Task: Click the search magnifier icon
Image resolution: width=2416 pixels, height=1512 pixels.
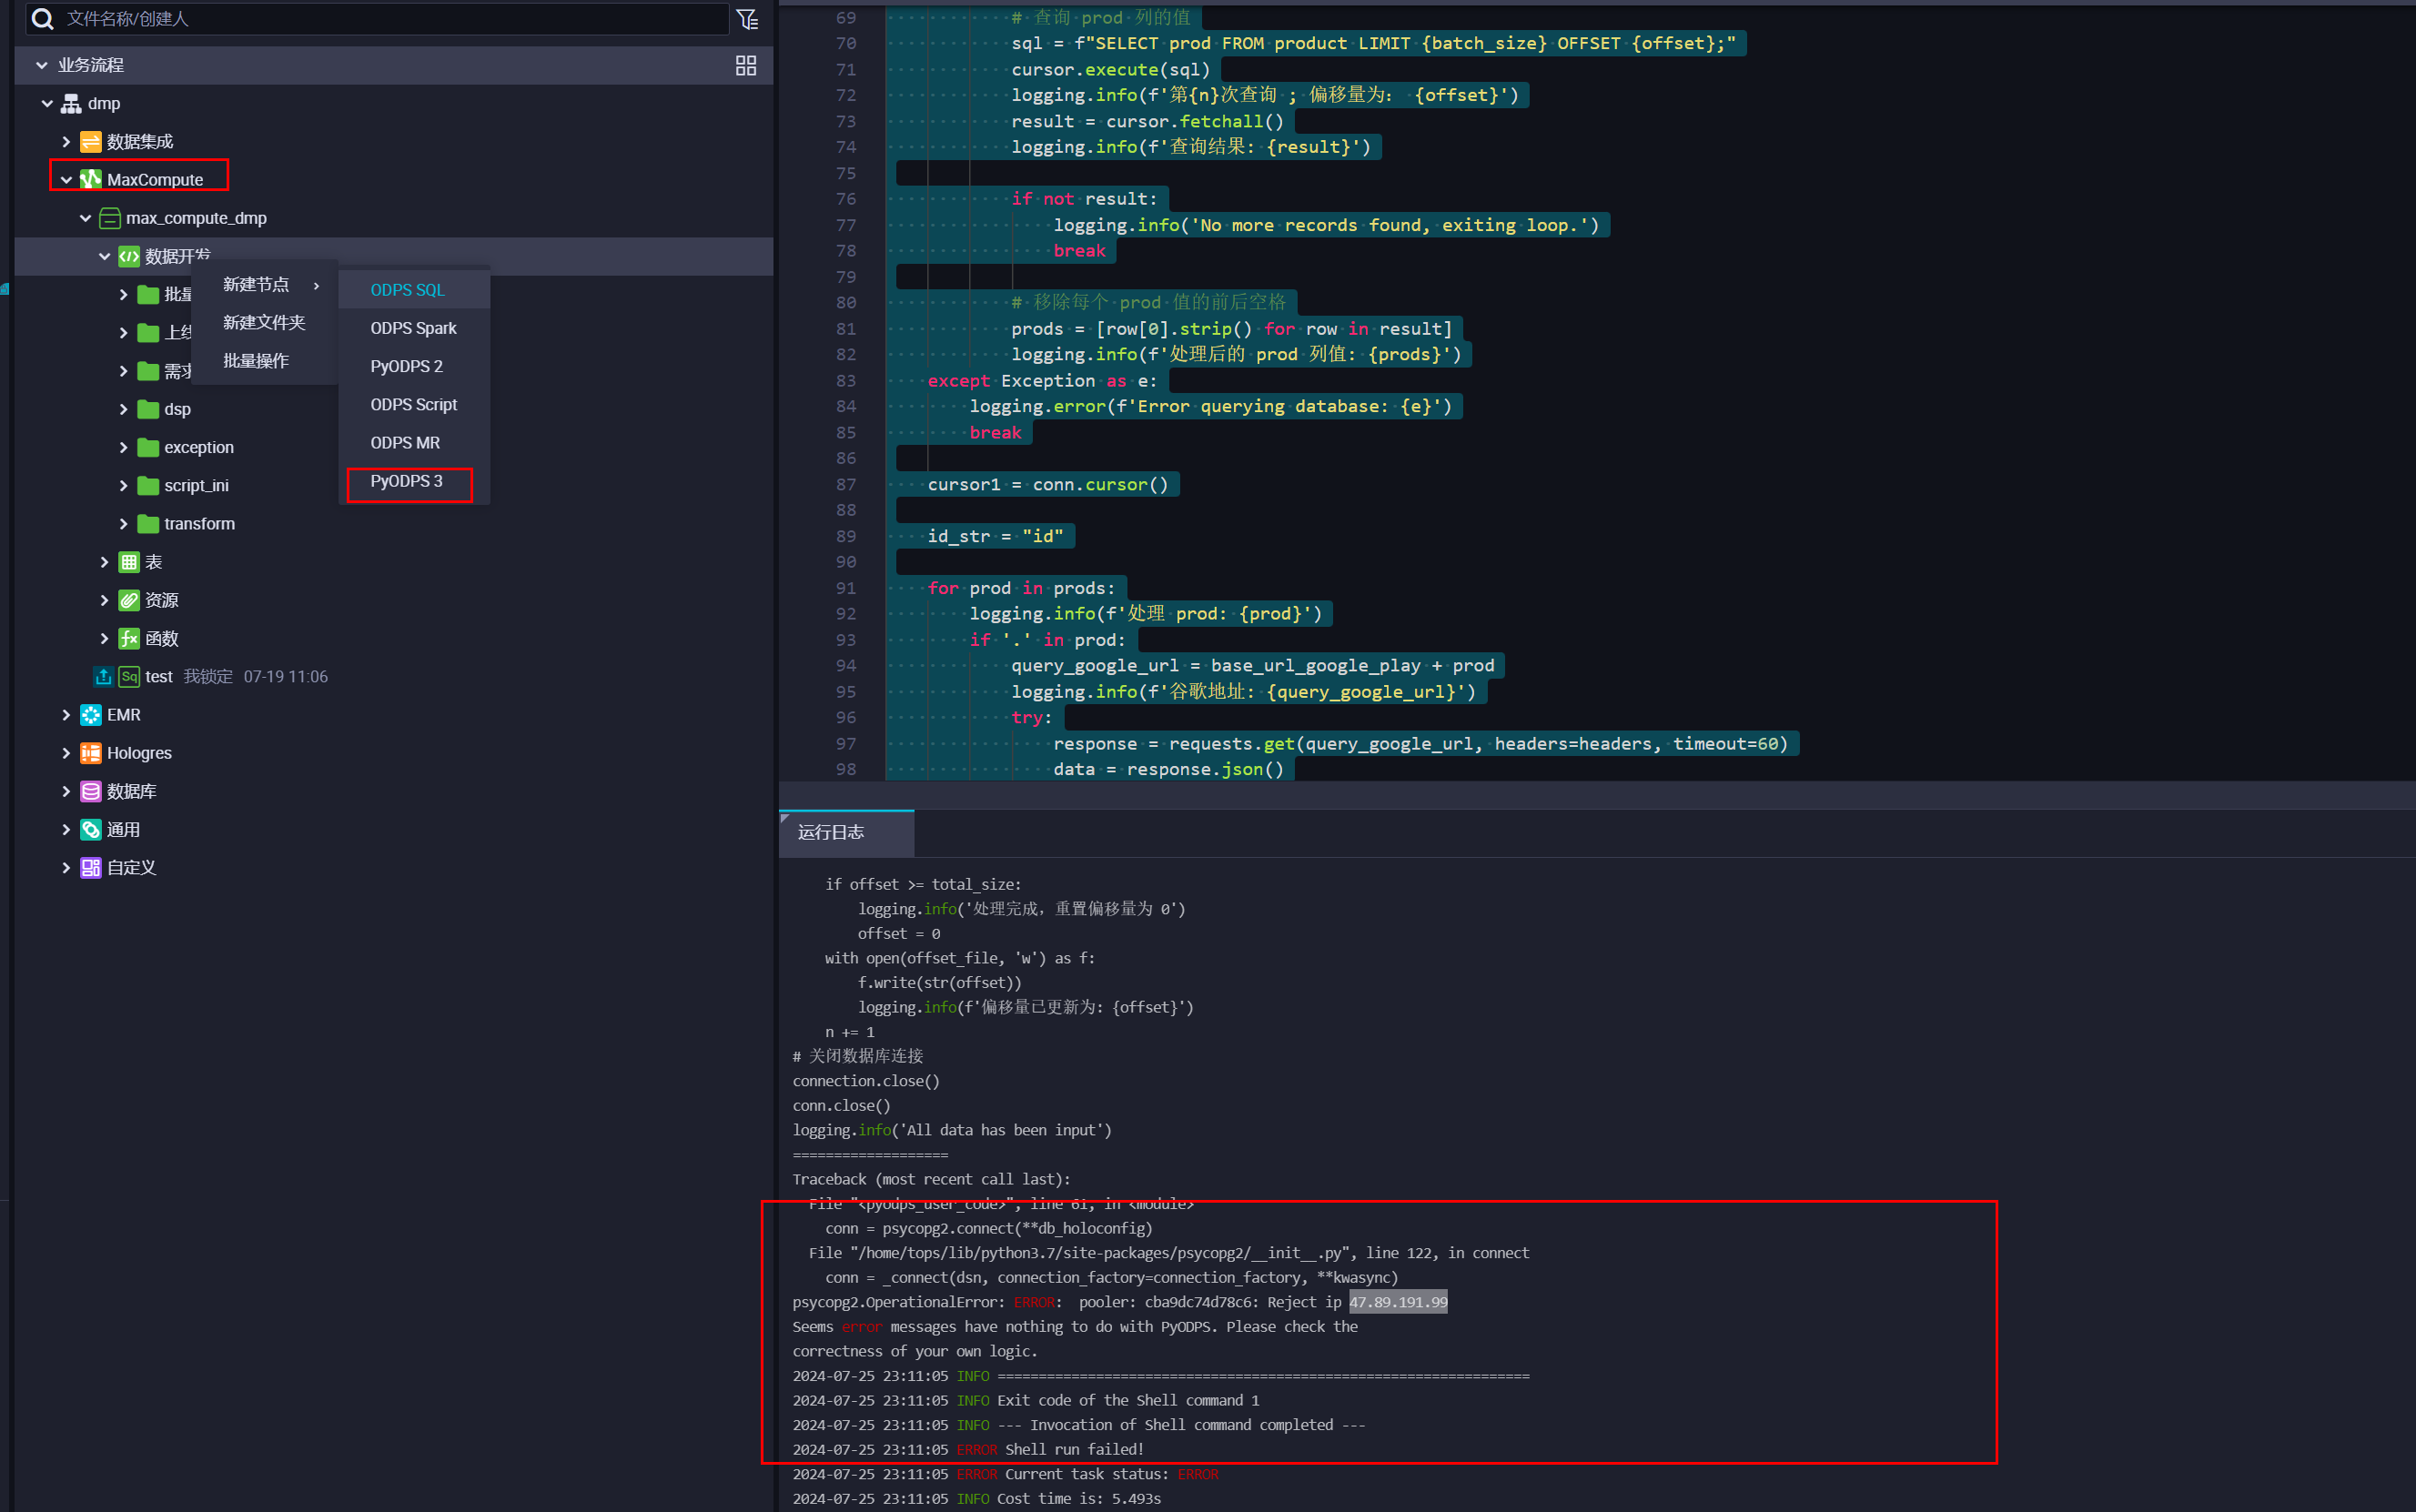Action: tap(42, 18)
